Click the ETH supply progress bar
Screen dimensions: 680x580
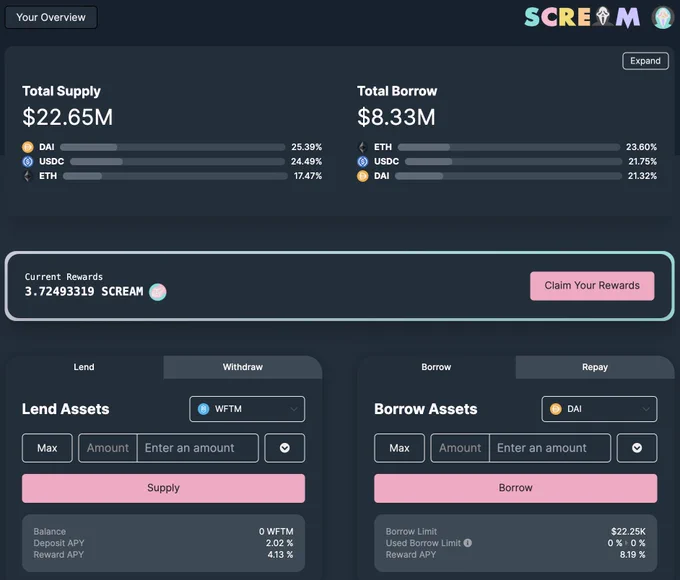[x=175, y=176]
